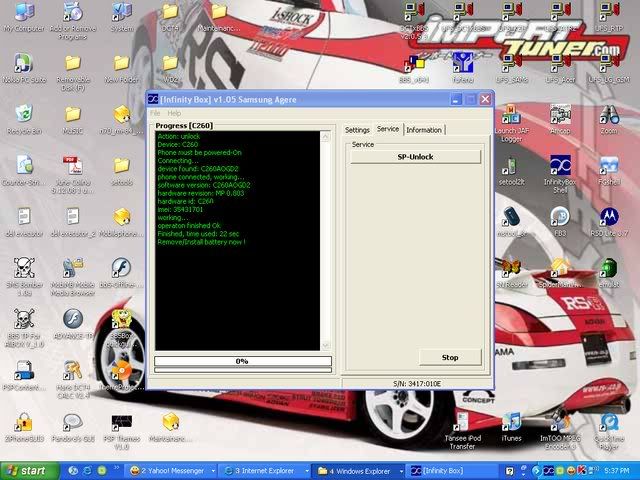This screenshot has width=640, height=480.
Task: Click the Stop button
Action: click(450, 357)
